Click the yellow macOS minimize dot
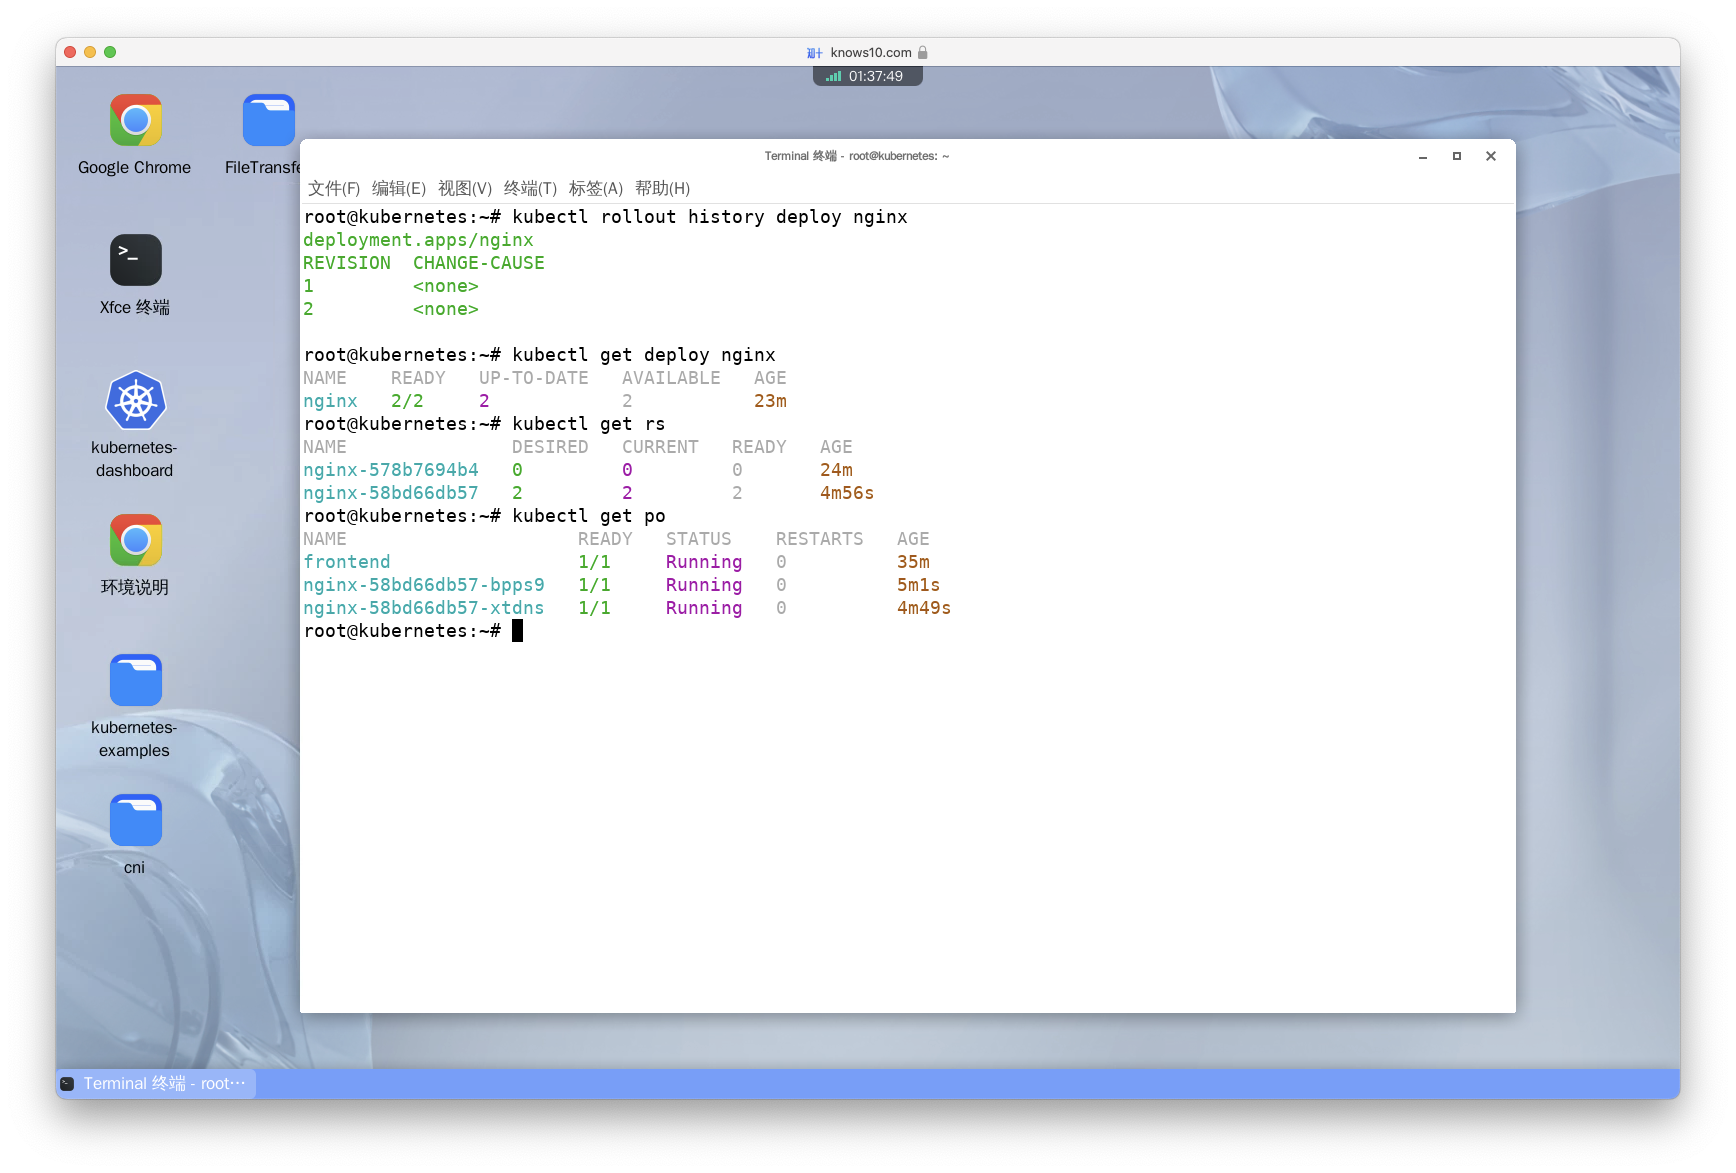The image size is (1736, 1173). coord(90,52)
